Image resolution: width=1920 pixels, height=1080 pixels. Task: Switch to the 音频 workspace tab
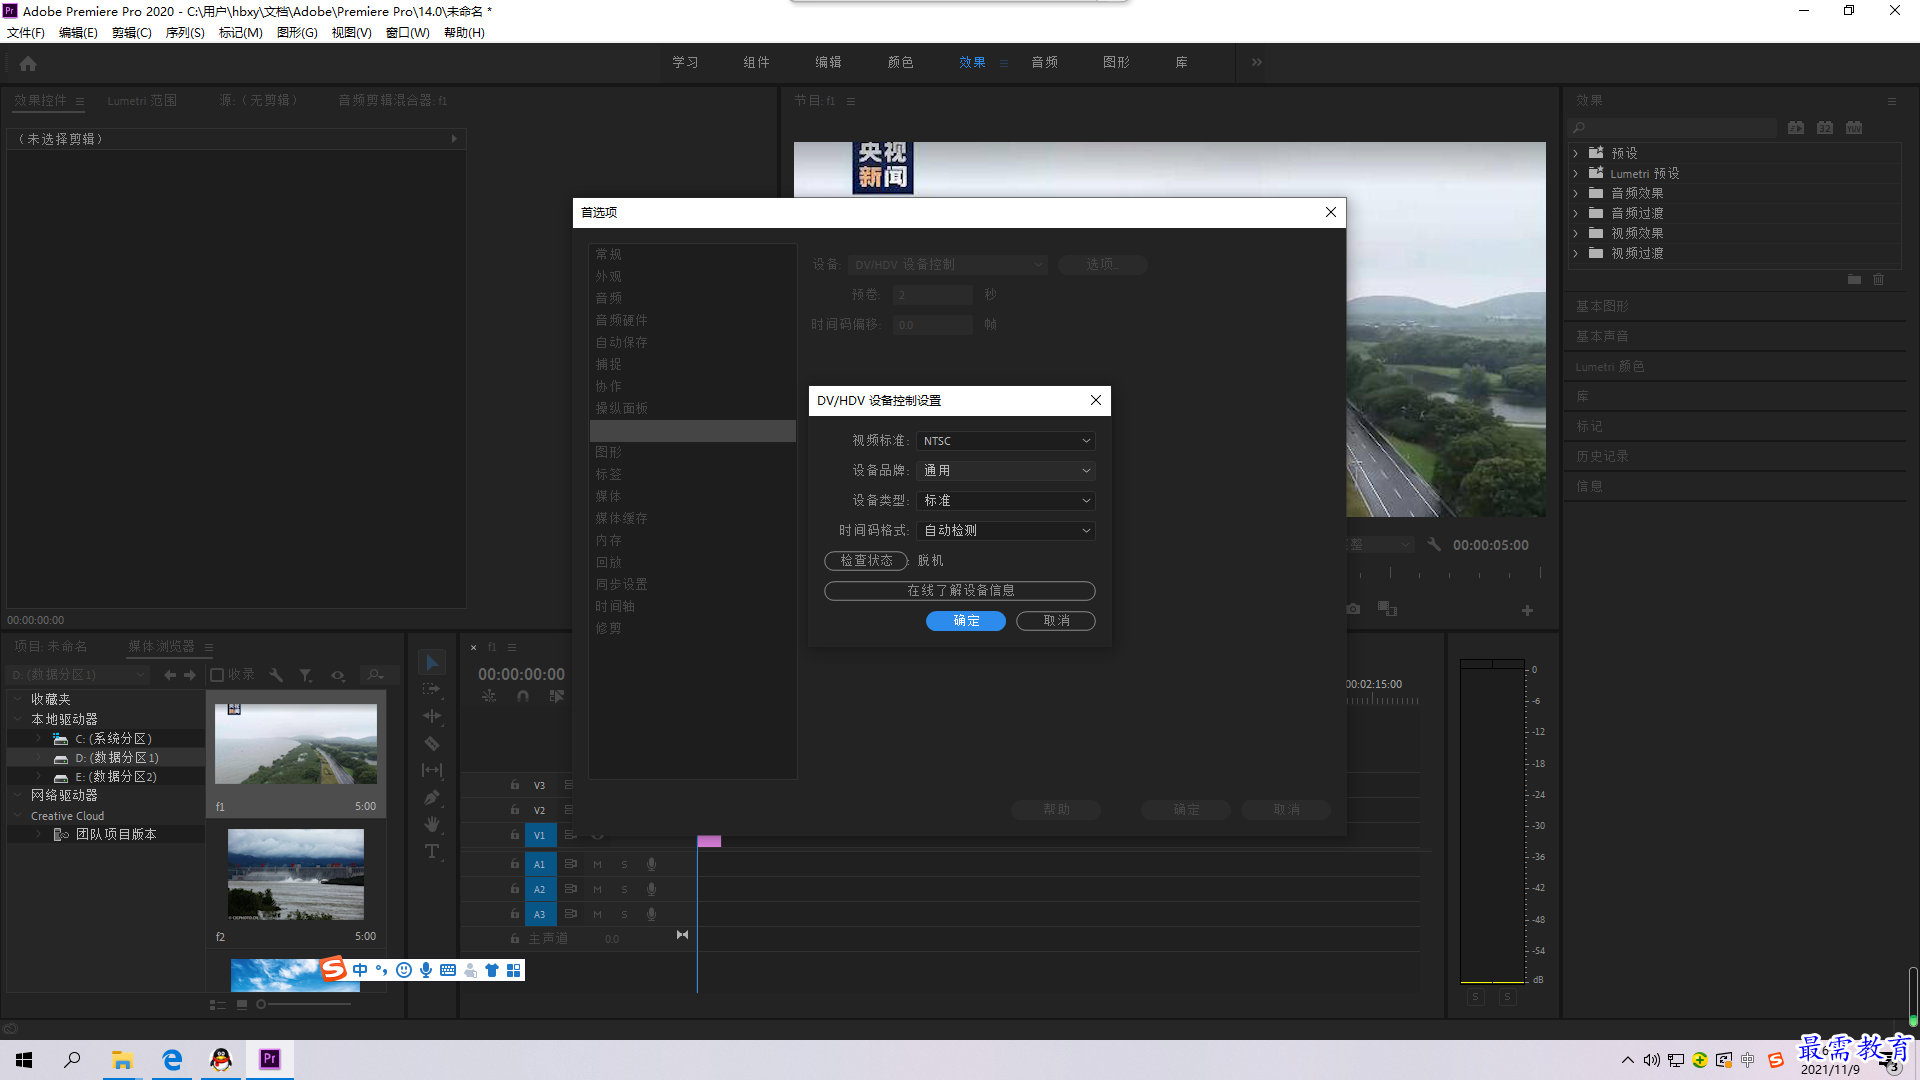click(x=1045, y=62)
